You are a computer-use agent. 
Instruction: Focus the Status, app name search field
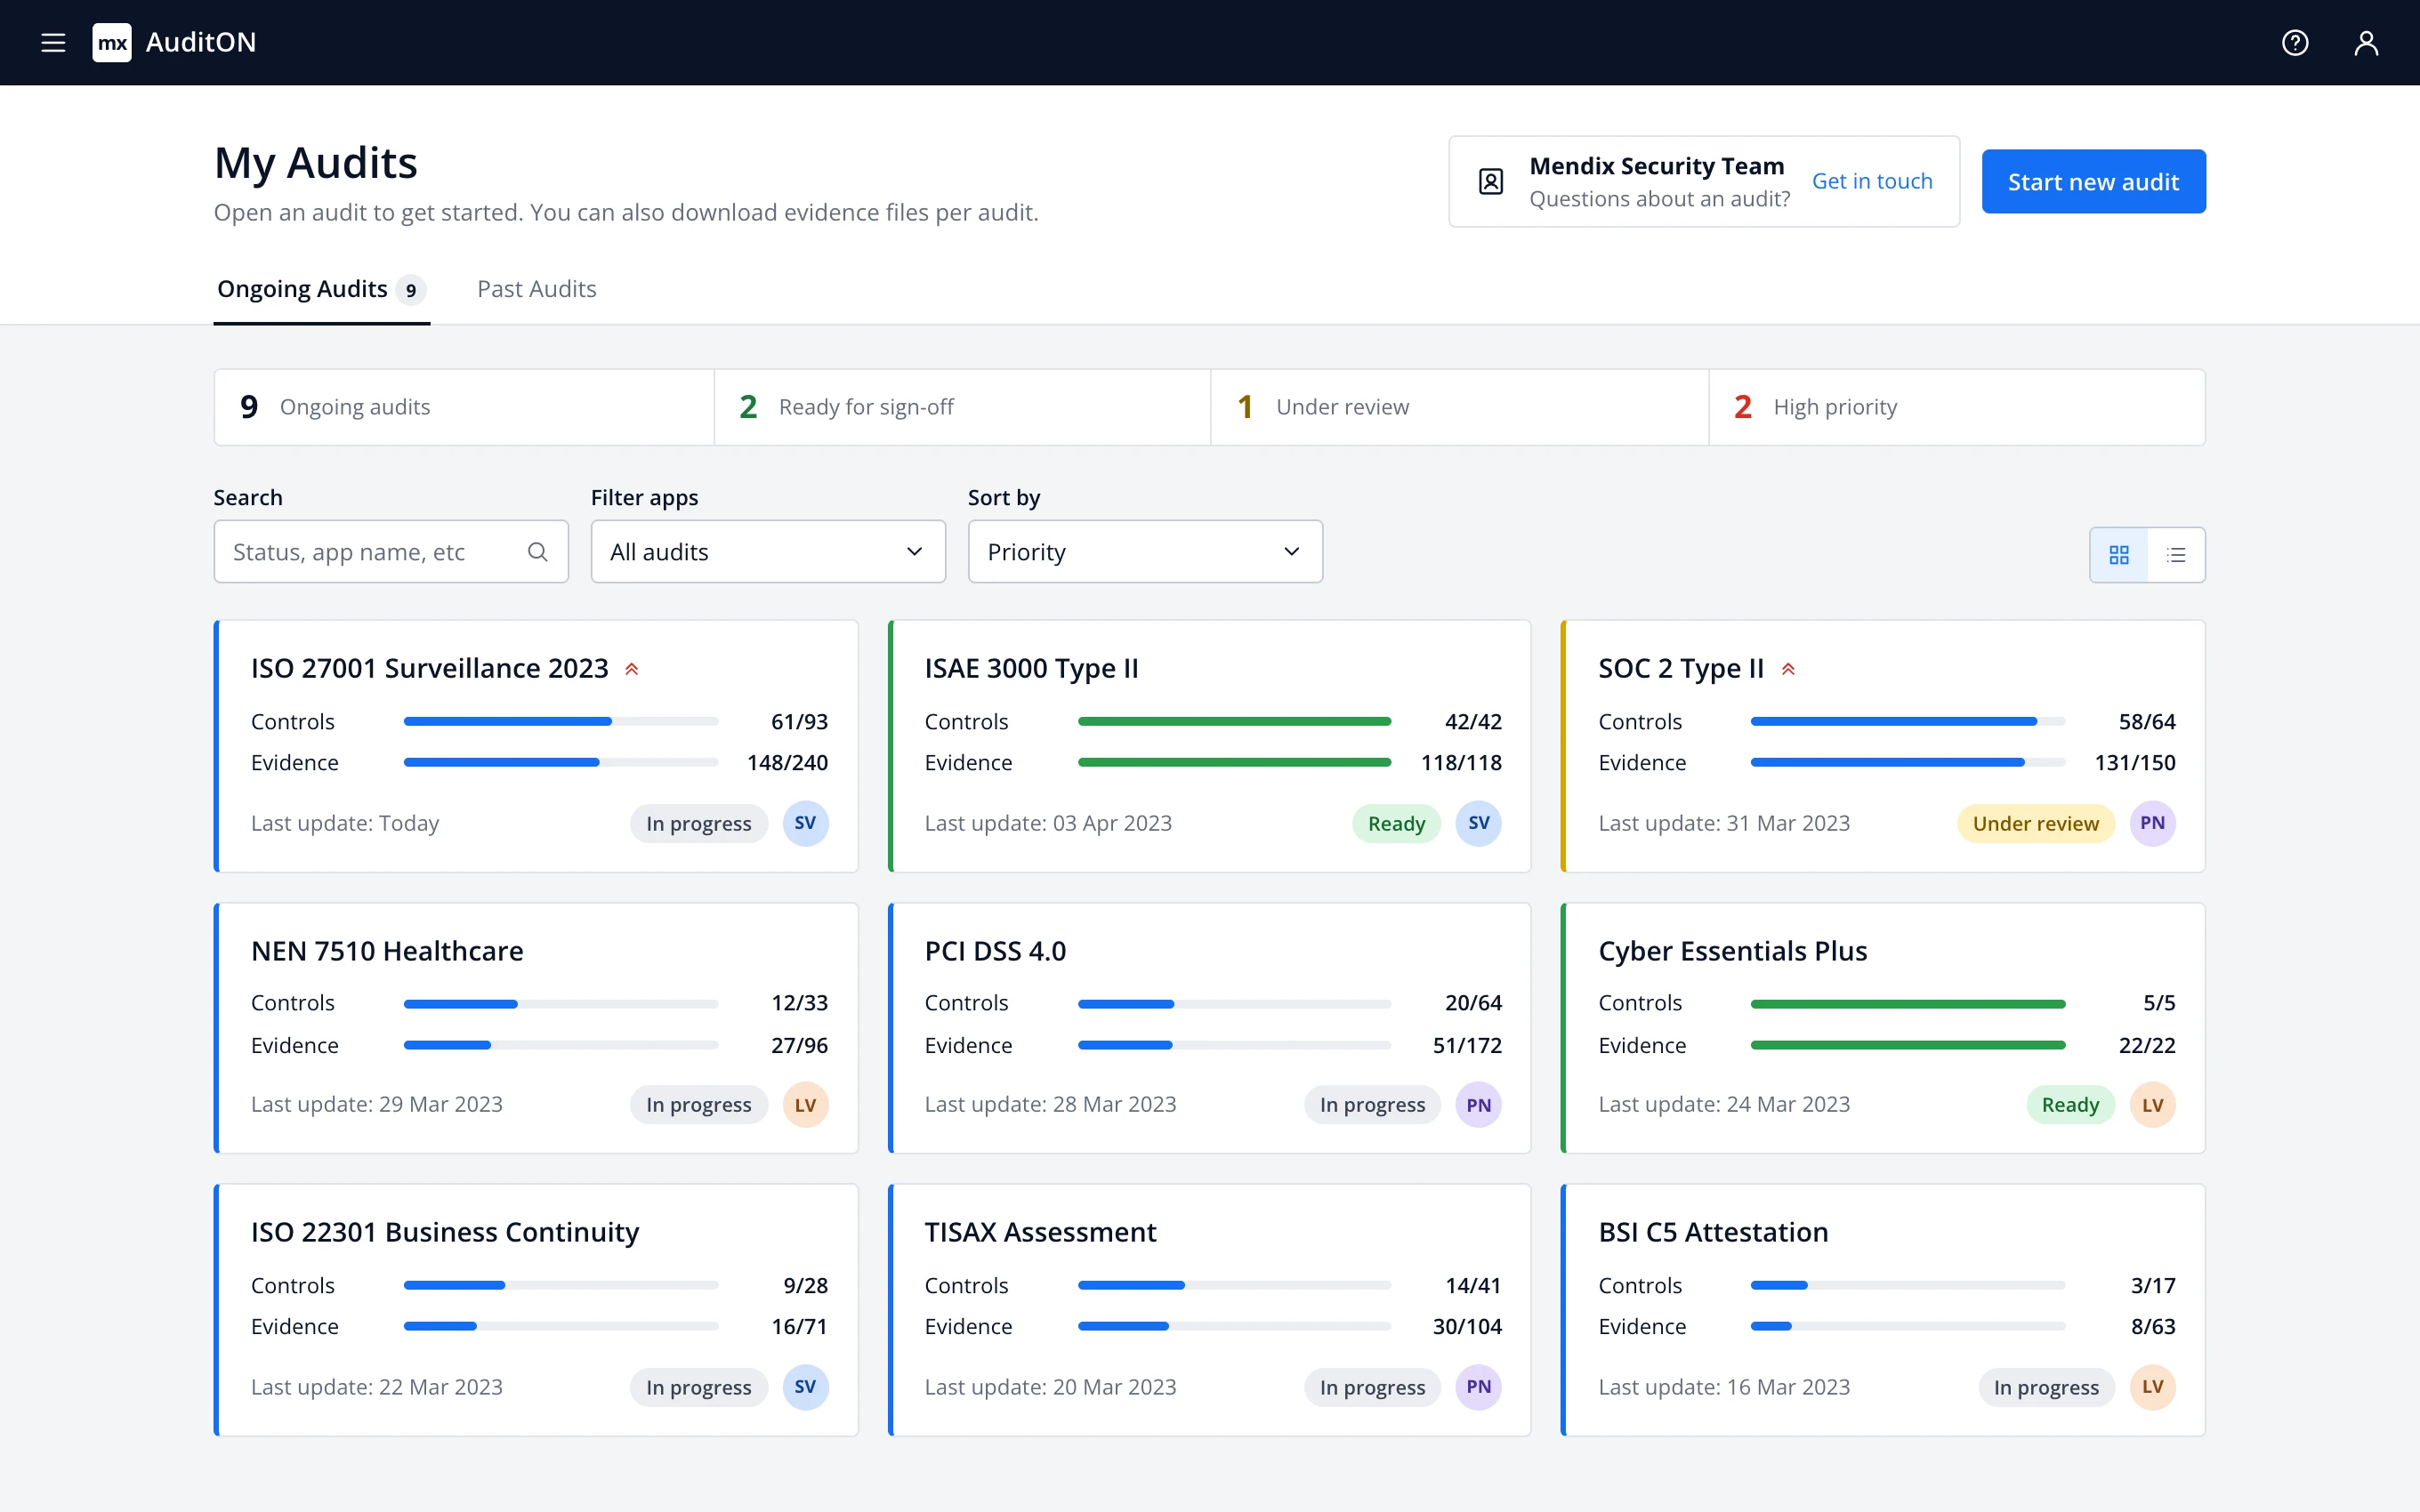391,552
